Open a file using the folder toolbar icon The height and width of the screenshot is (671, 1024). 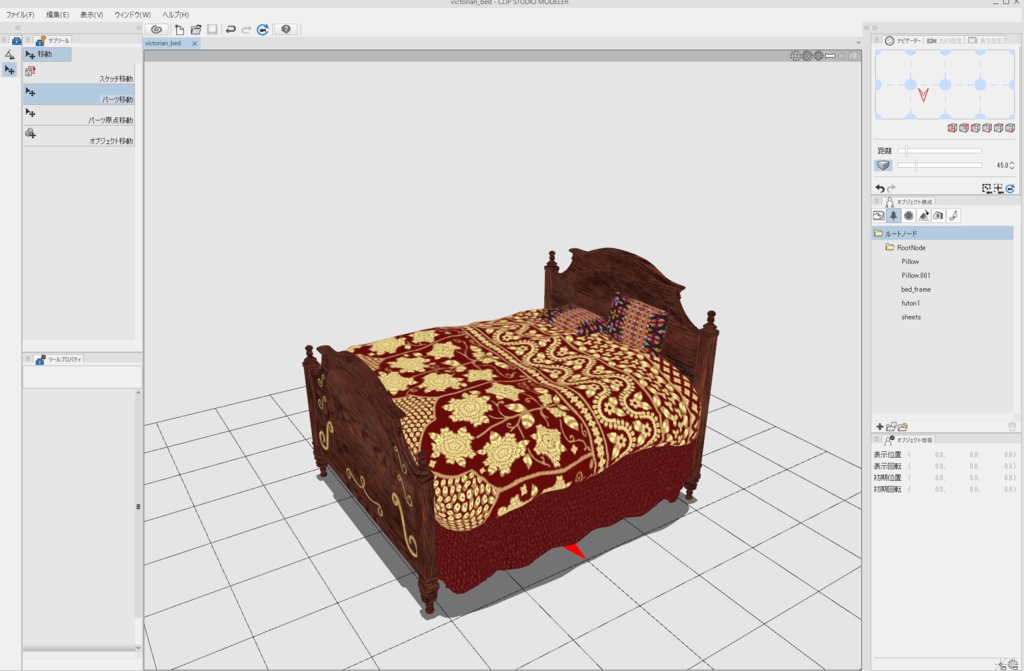196,30
